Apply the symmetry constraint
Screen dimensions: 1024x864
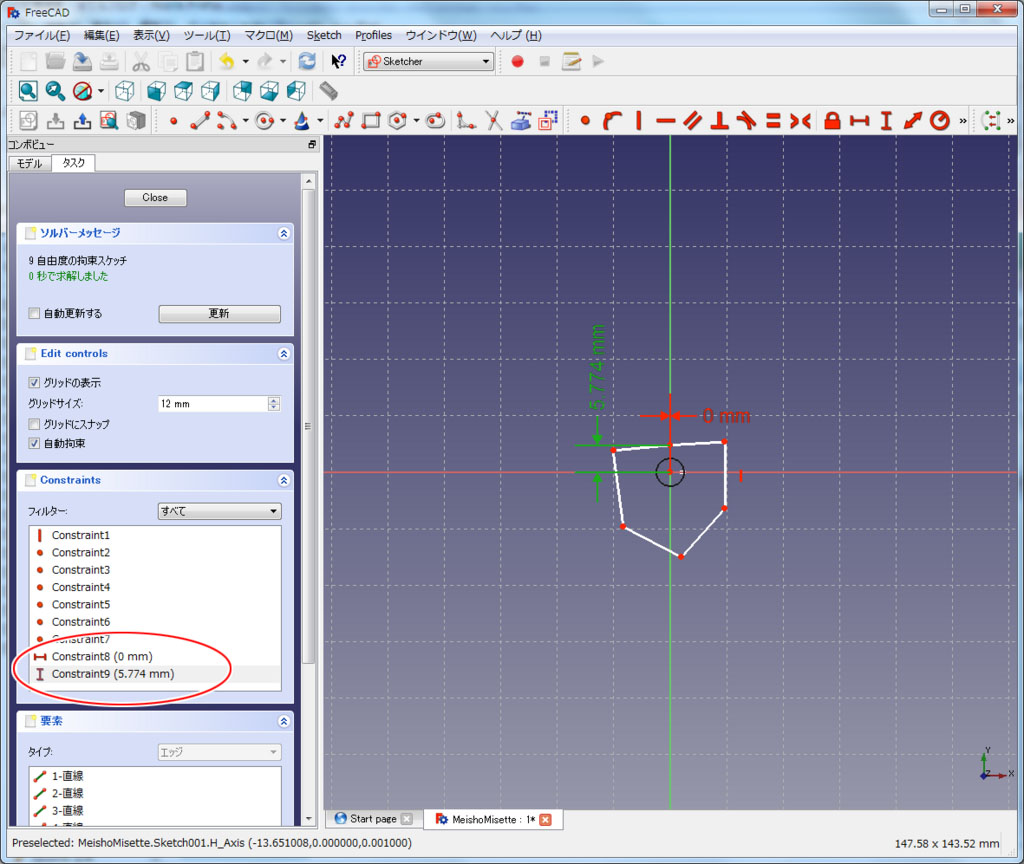point(800,121)
